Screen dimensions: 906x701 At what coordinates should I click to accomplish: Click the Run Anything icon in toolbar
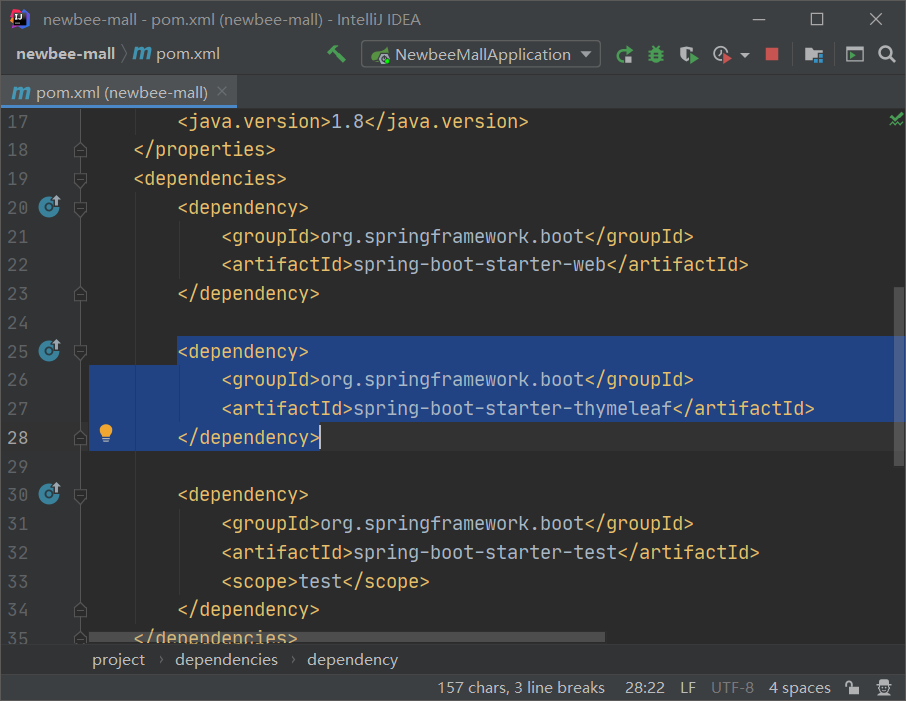click(855, 54)
